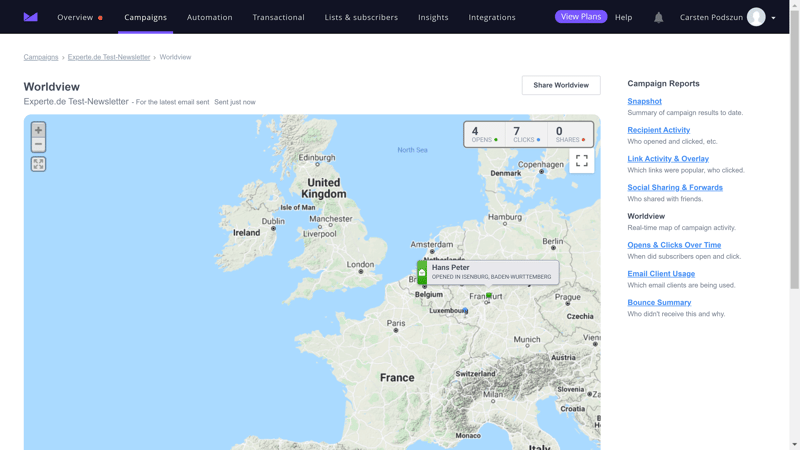This screenshot has width=800, height=450.
Task: Toggle the Shares counter on the map
Action: (x=570, y=134)
